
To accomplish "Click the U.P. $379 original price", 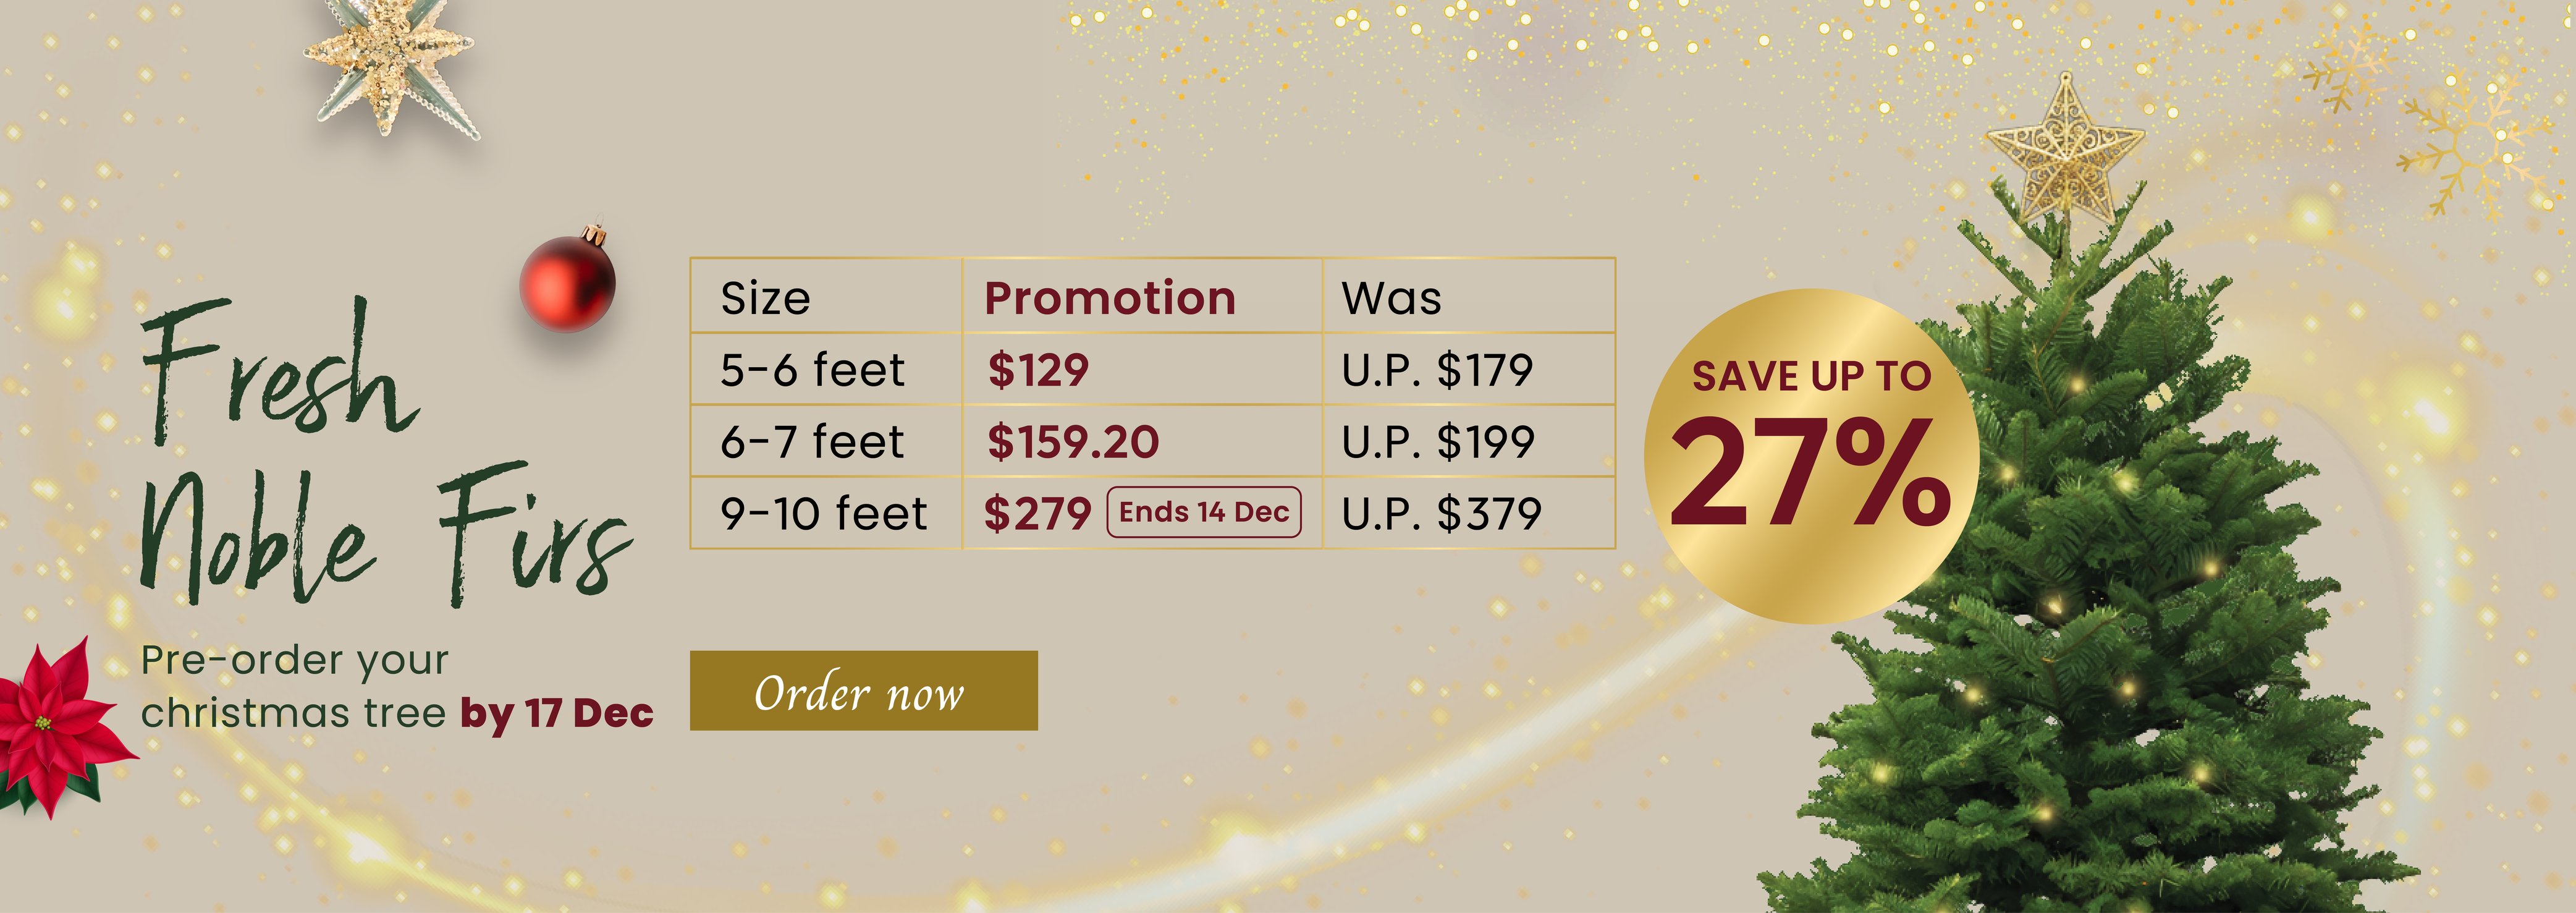I will (1441, 514).
